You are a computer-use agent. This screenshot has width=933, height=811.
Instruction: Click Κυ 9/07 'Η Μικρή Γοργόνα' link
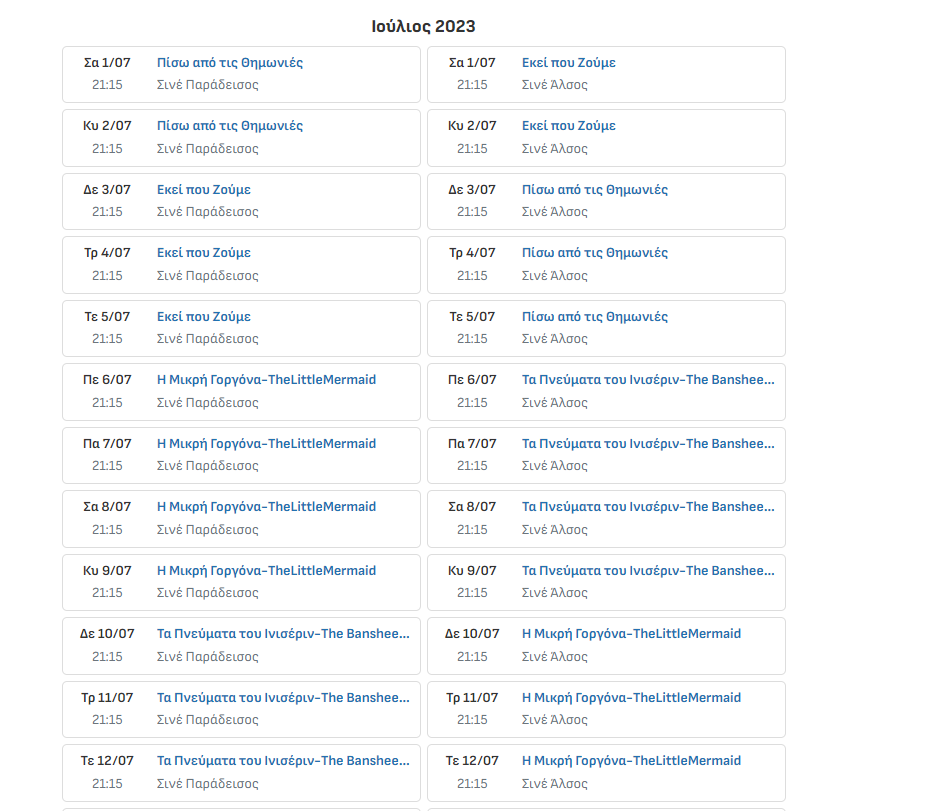tap(266, 571)
